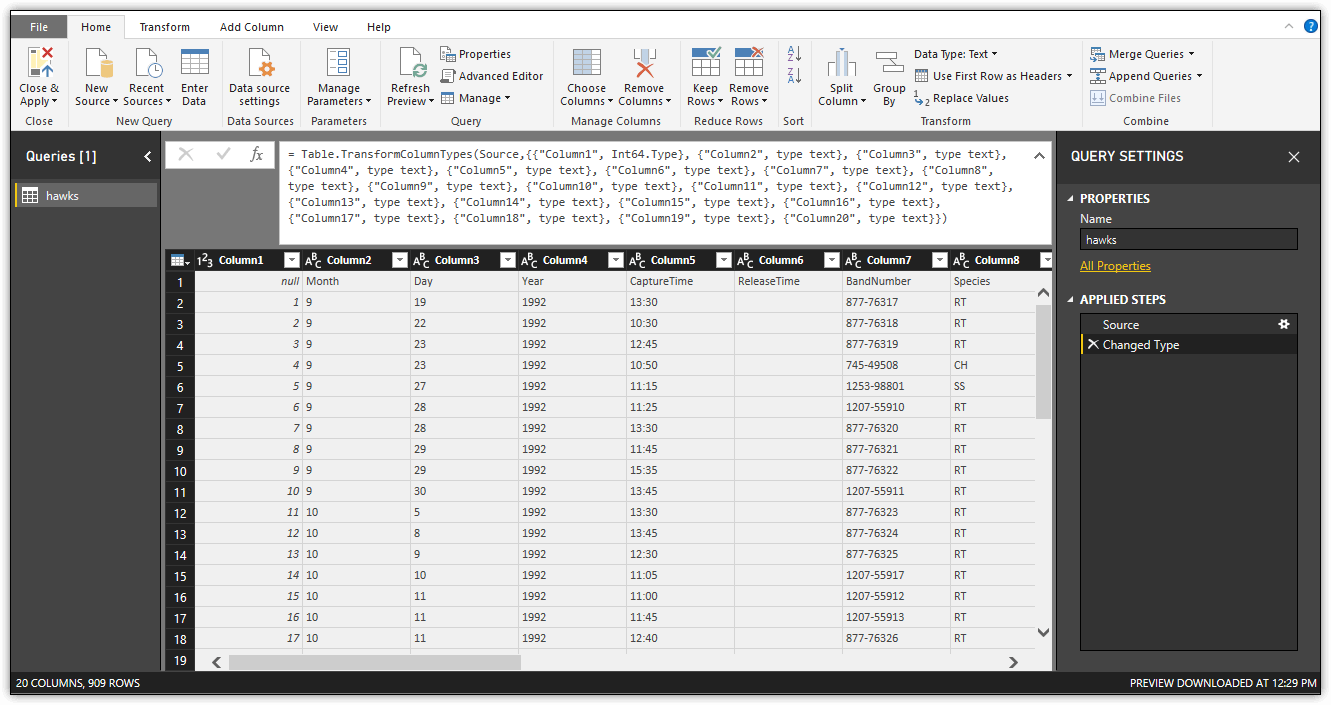Click the scroll down arrow
This screenshot has height=705, width=1331.
[x=1043, y=632]
